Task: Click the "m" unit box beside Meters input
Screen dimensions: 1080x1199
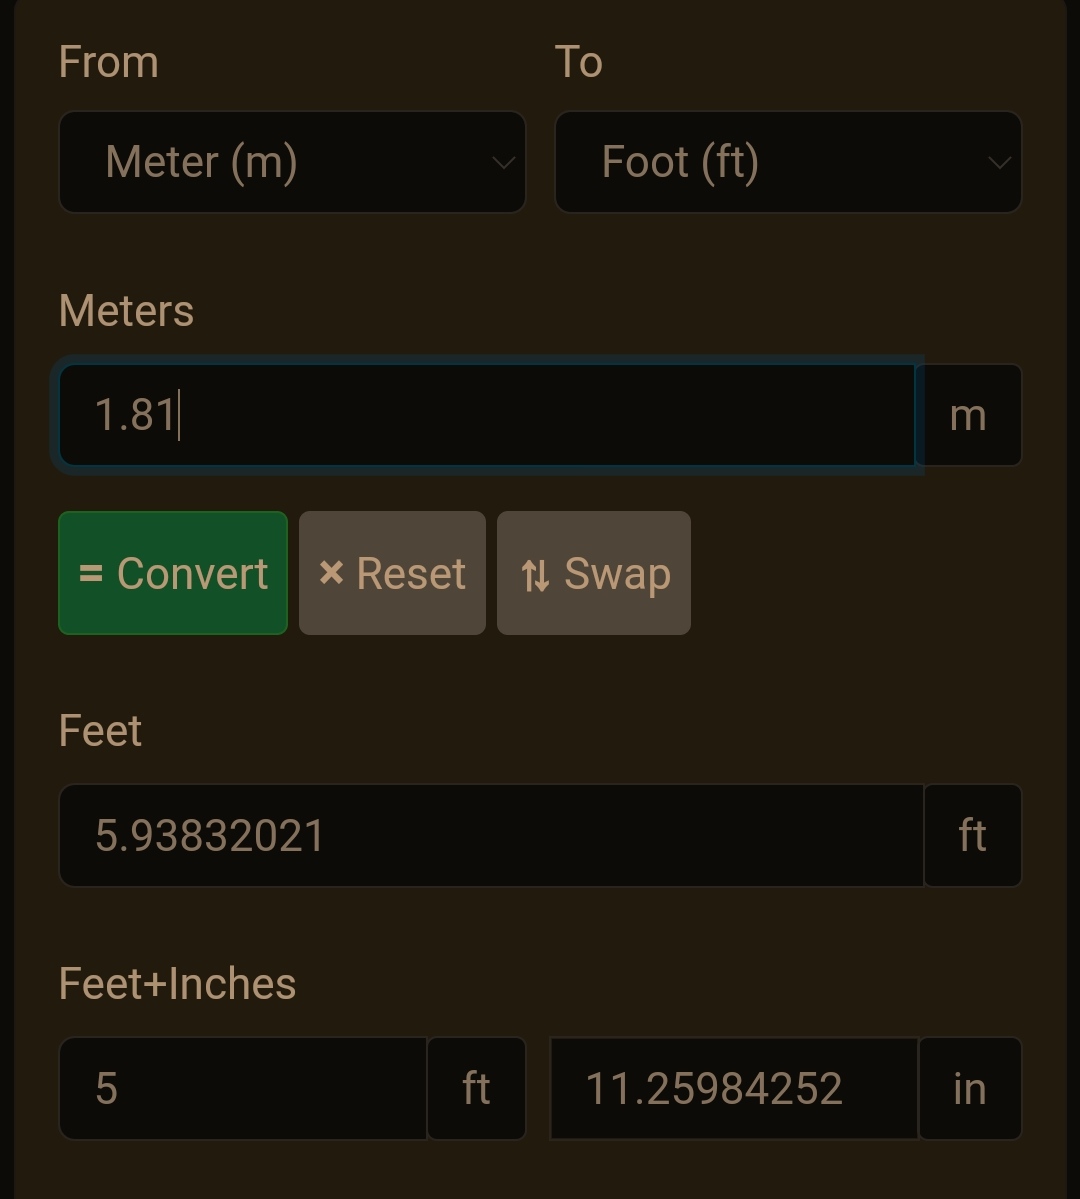Action: point(968,415)
